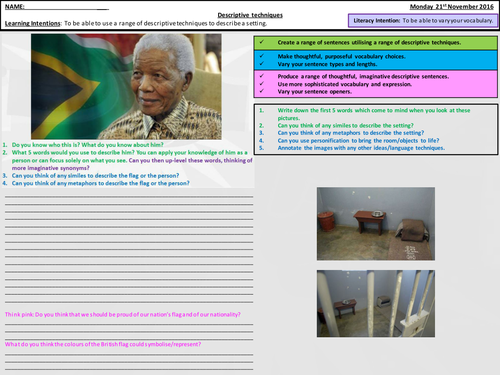Screen dimensions: 500x375
Task: Click 'Vary your sentence openers.' text
Action: (x=315, y=91)
